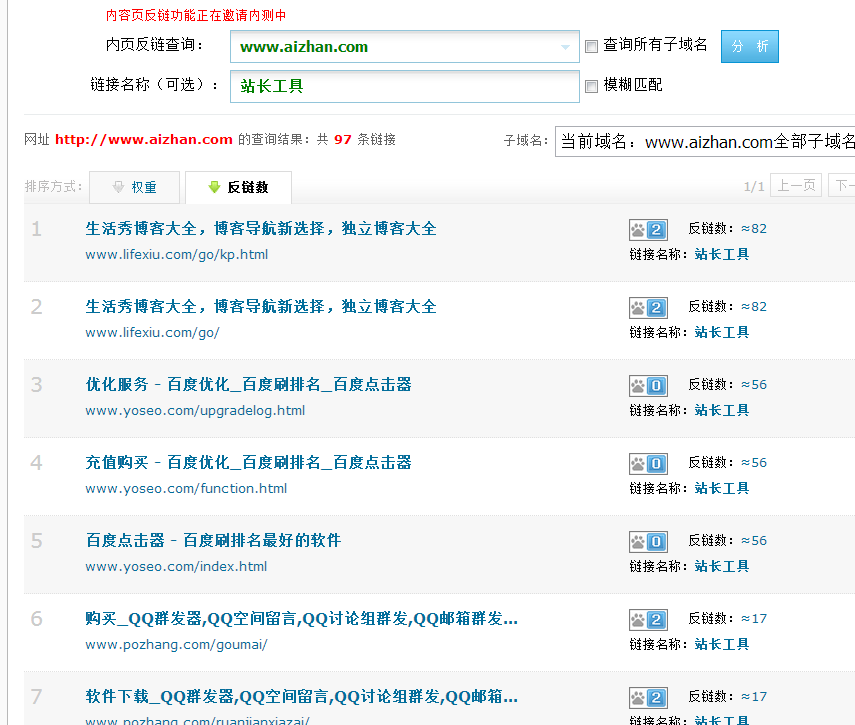Click Baidu weight badge for pozhang.com/goumai/ result
The image size is (855, 725).
click(648, 620)
